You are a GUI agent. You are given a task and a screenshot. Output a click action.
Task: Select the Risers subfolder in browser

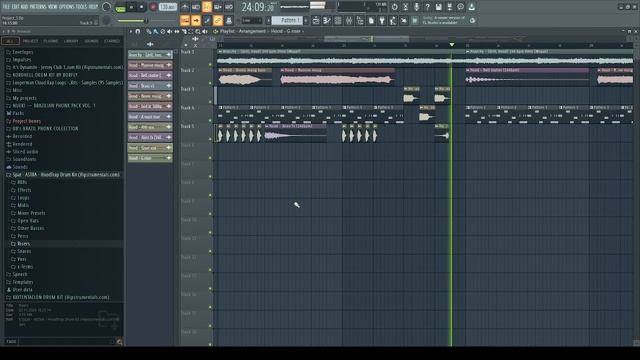point(24,244)
